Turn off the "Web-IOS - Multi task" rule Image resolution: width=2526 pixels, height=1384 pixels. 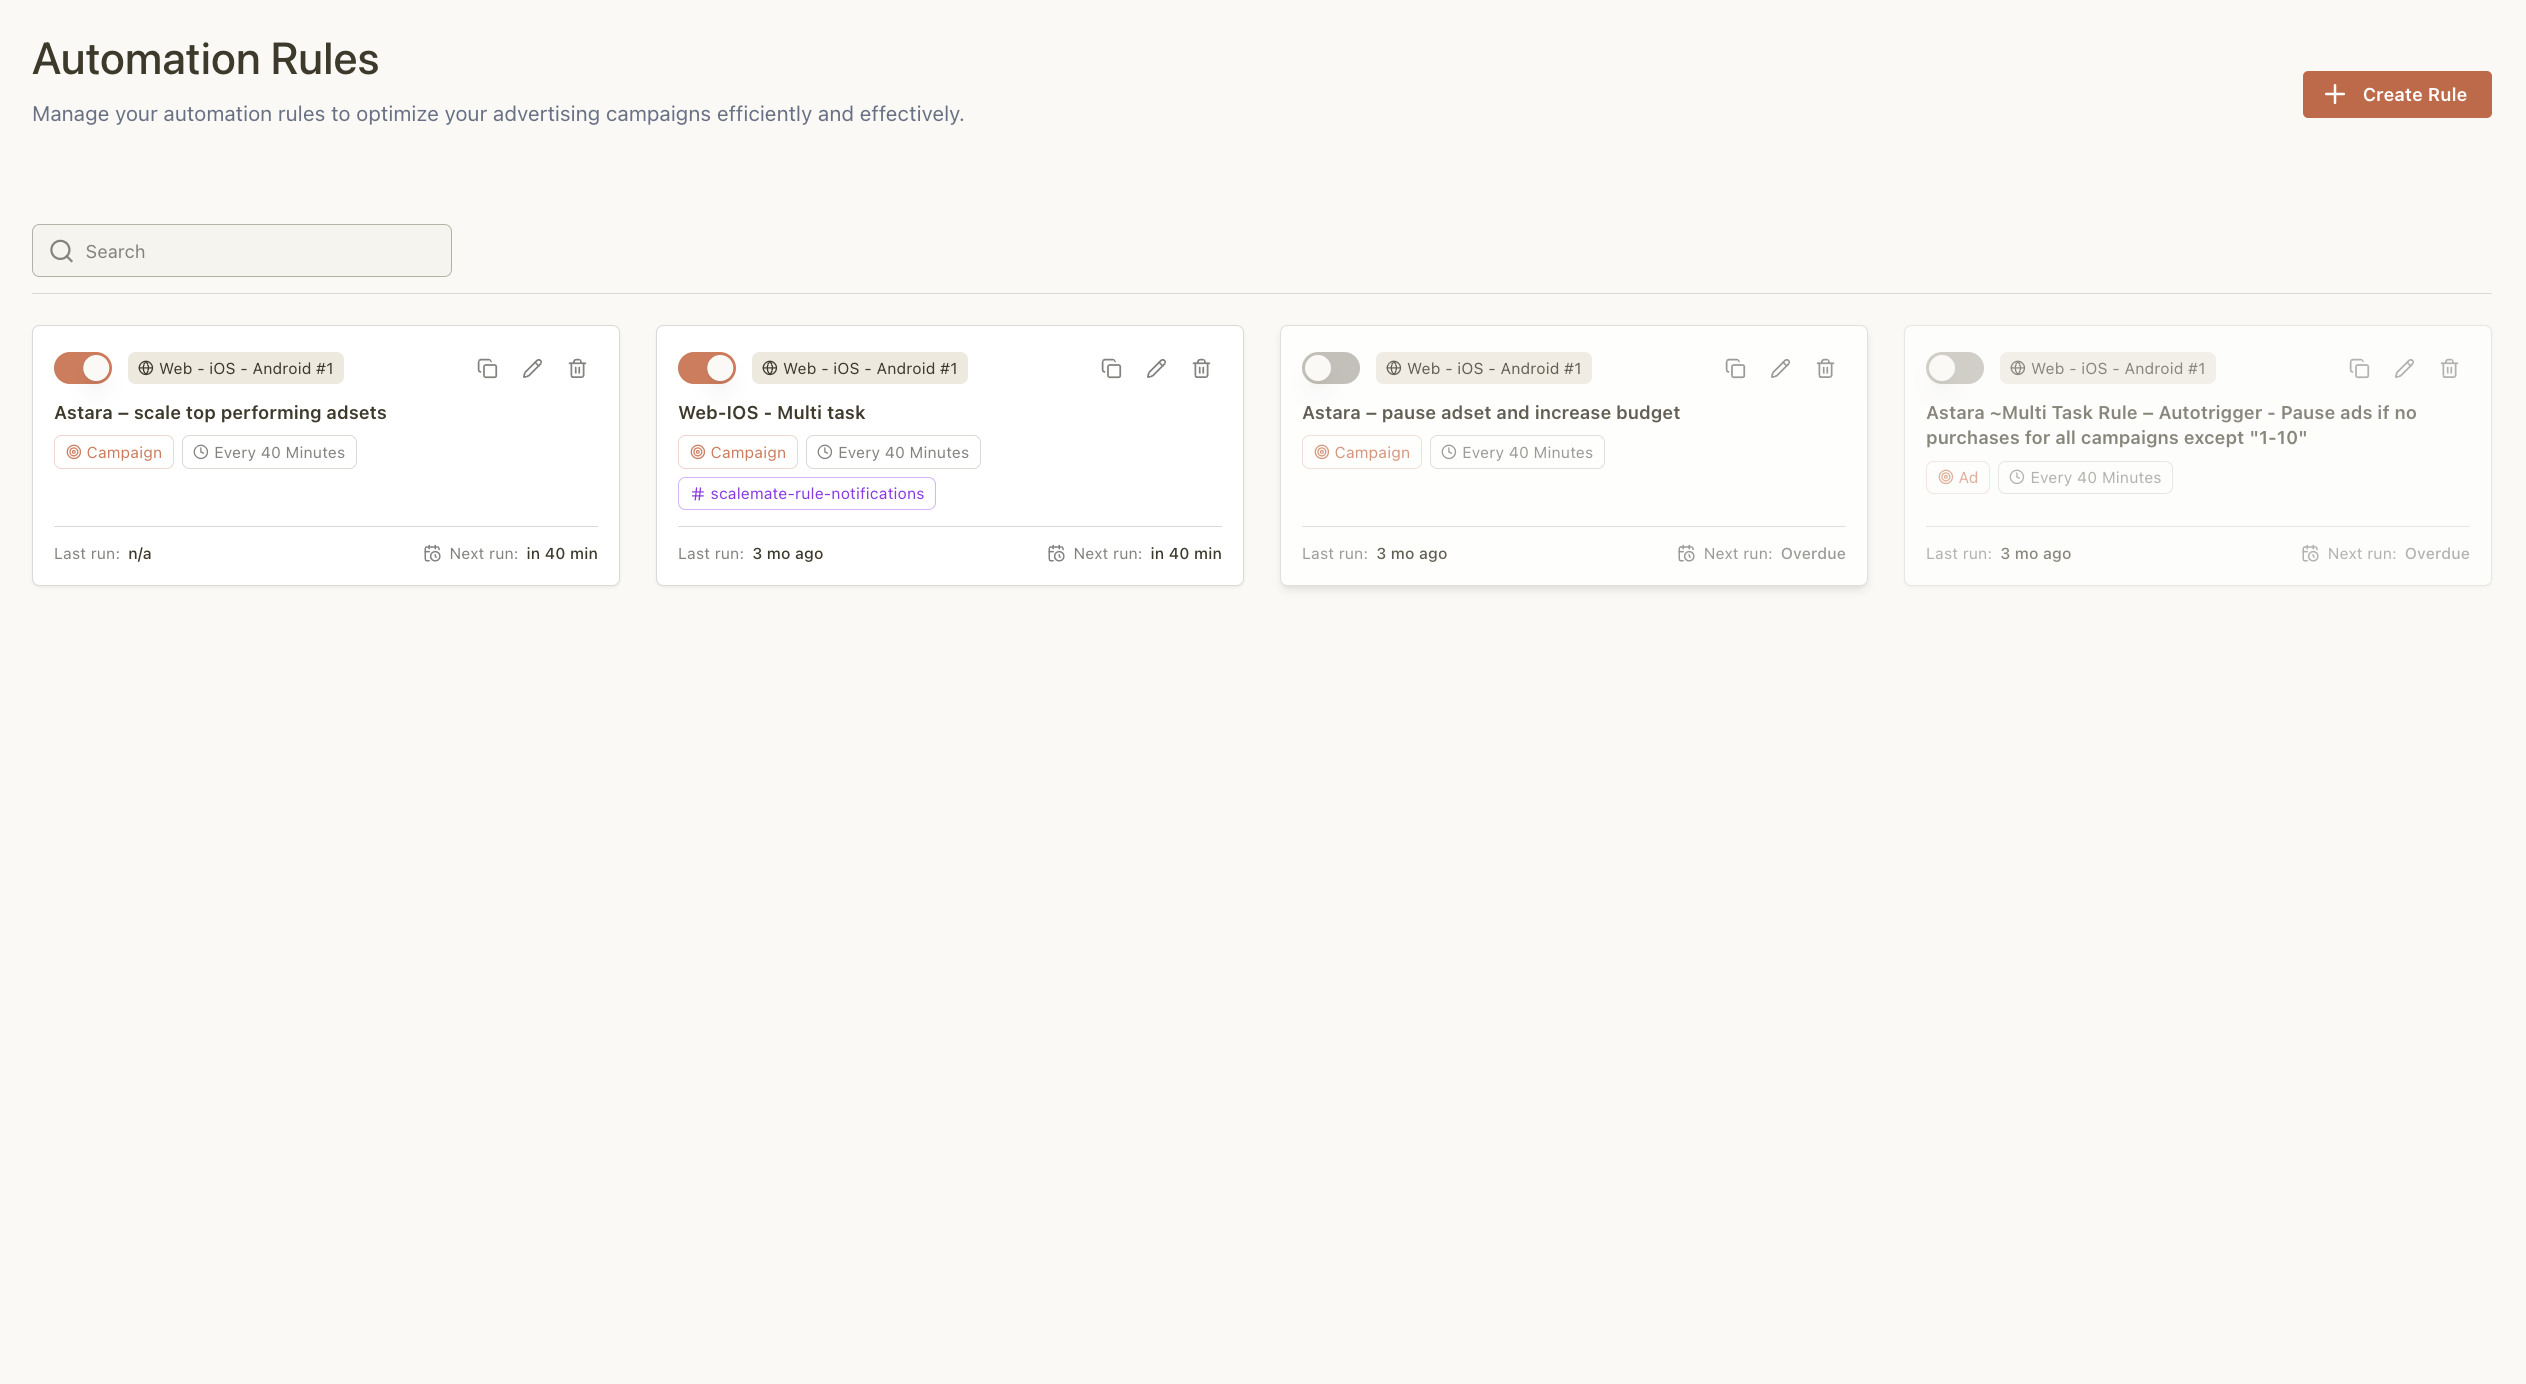[x=707, y=368]
